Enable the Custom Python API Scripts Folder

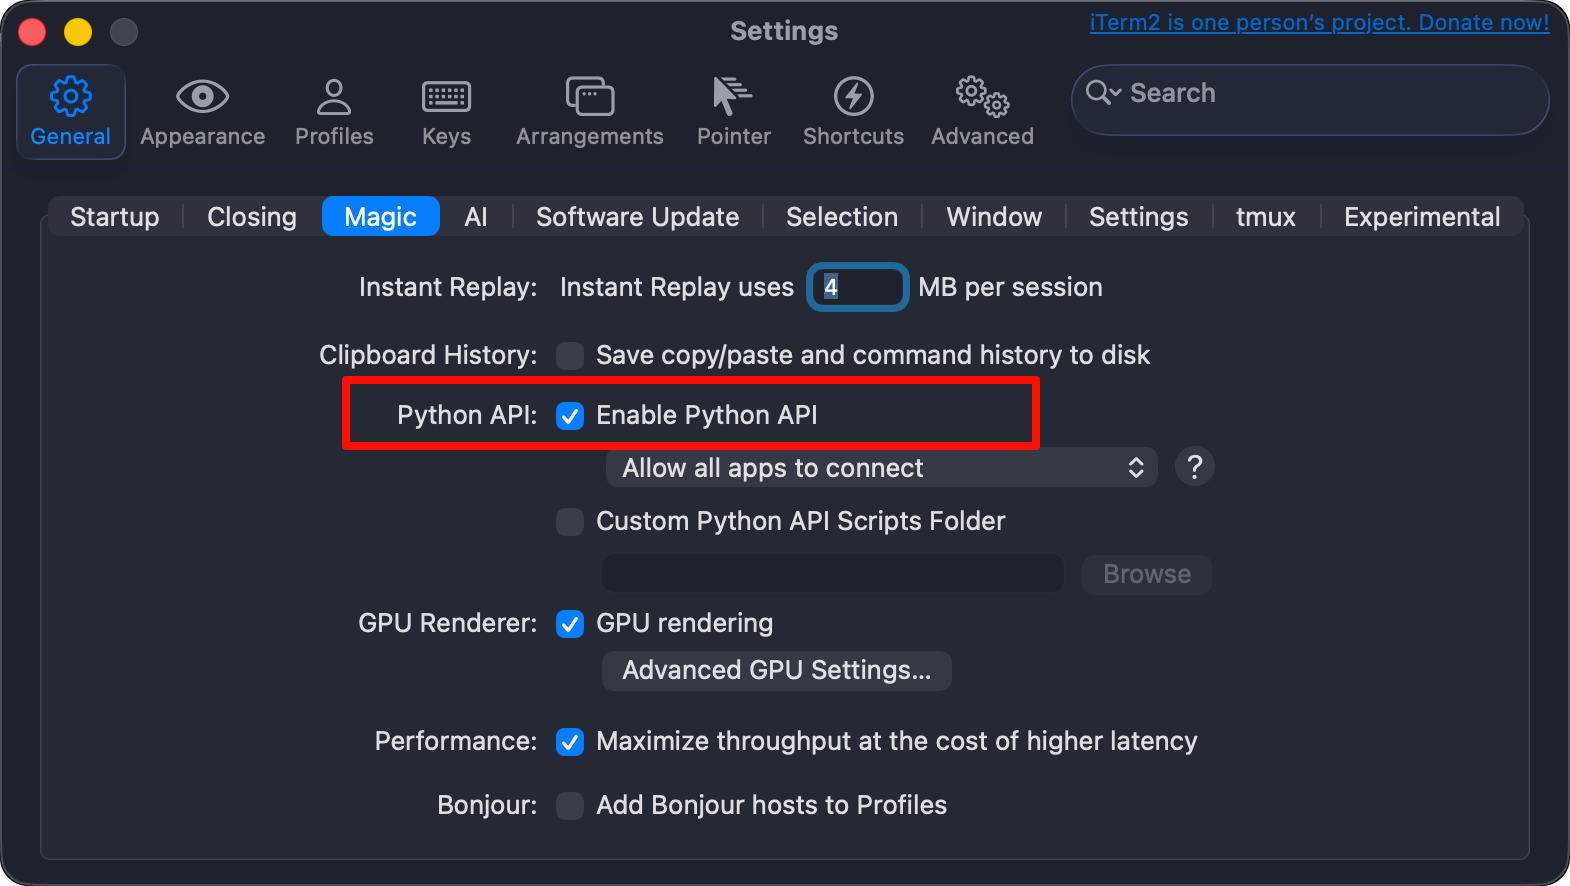point(570,522)
